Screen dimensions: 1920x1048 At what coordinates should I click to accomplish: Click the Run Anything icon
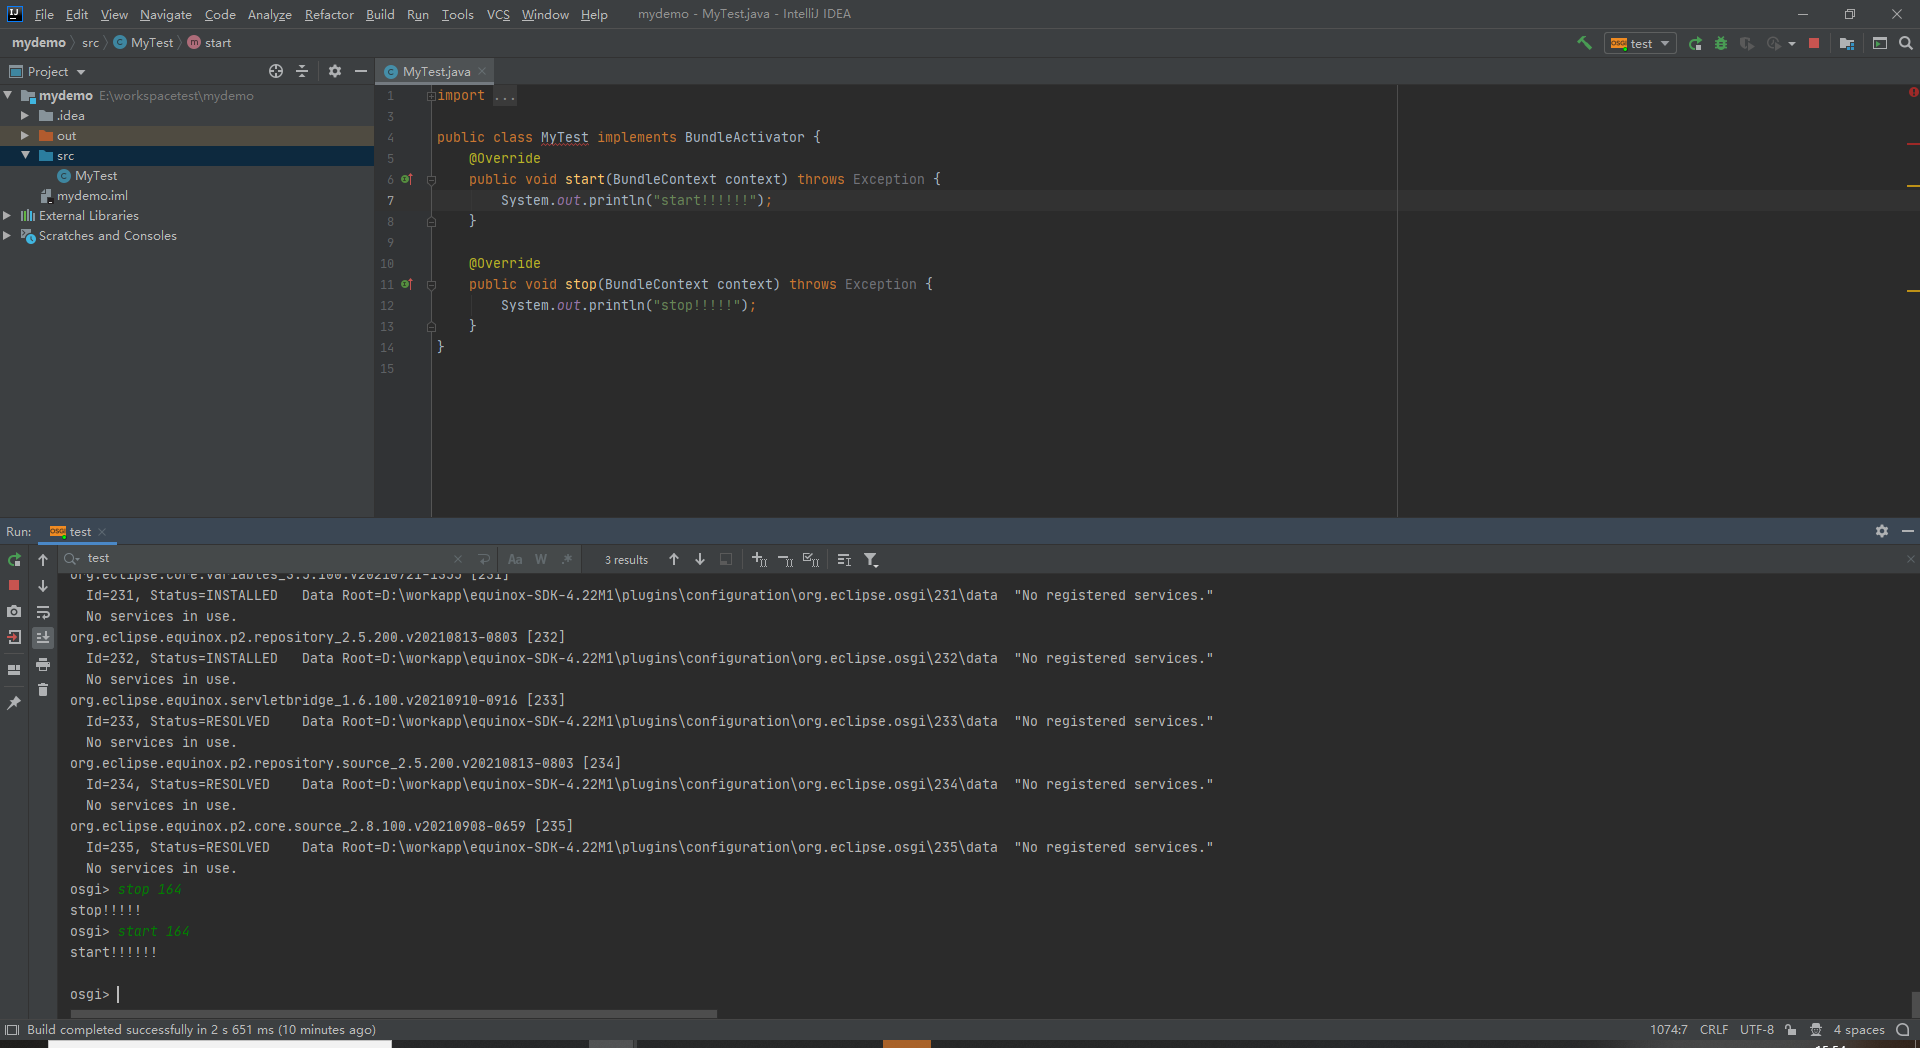[1880, 43]
